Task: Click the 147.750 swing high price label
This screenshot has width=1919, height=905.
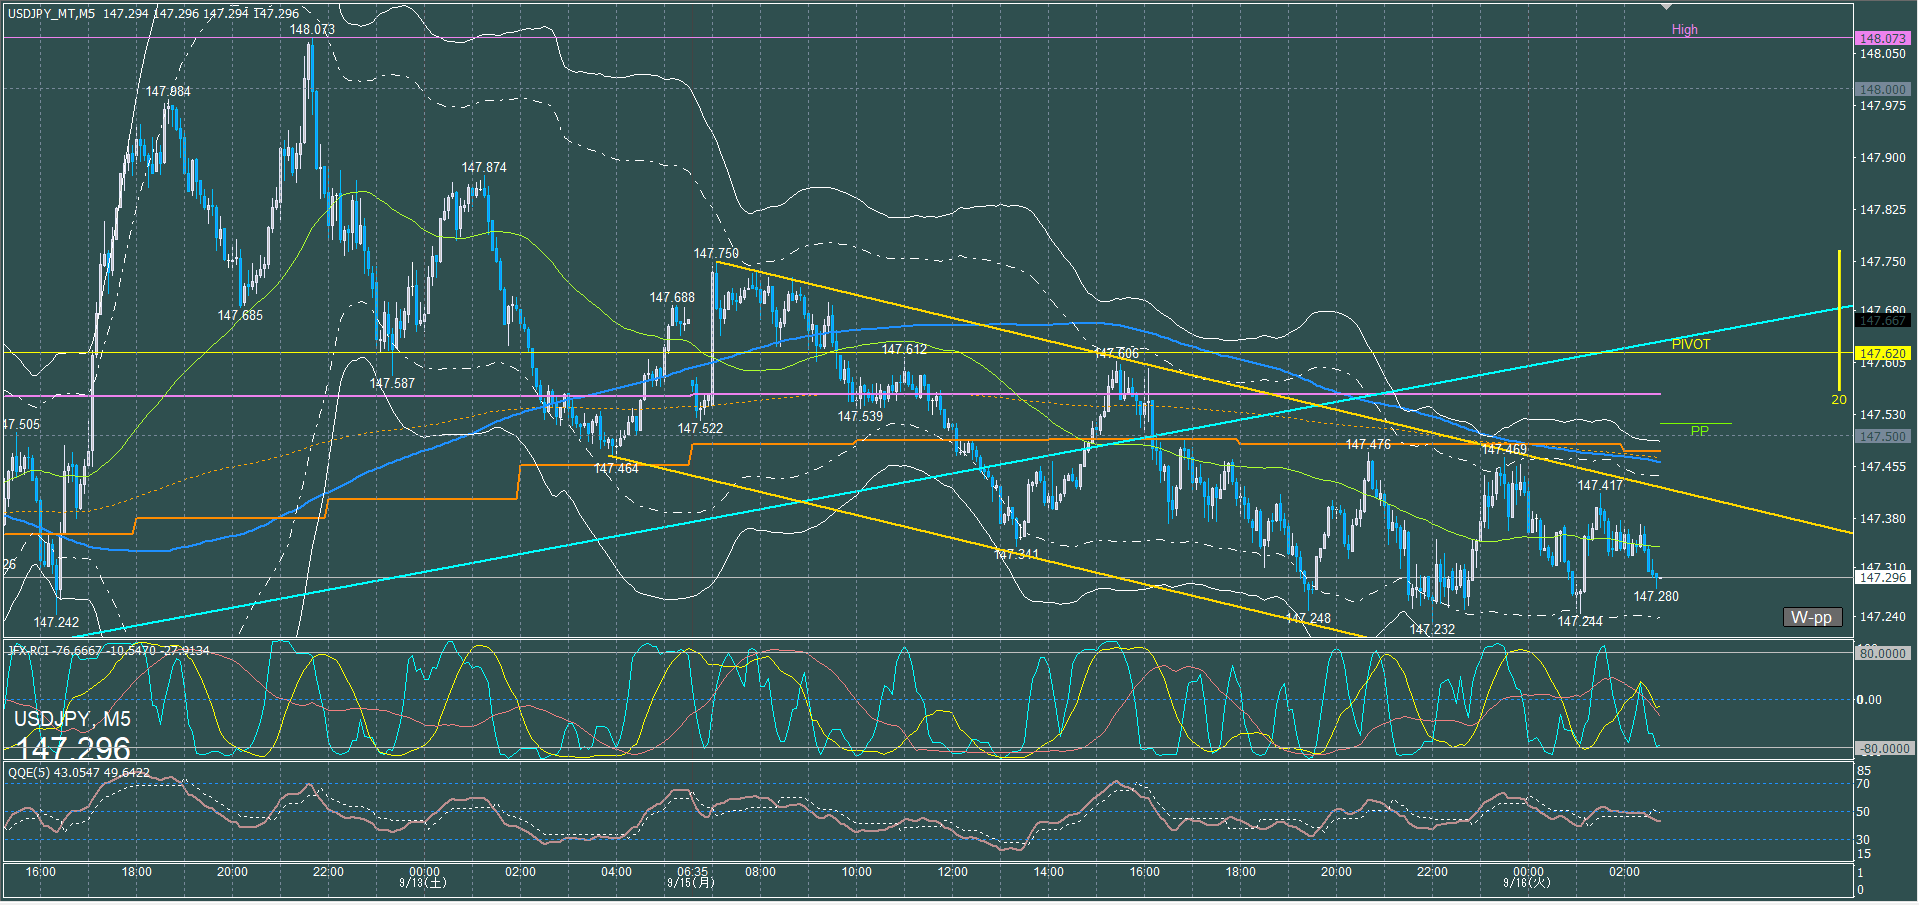Action: click(716, 254)
